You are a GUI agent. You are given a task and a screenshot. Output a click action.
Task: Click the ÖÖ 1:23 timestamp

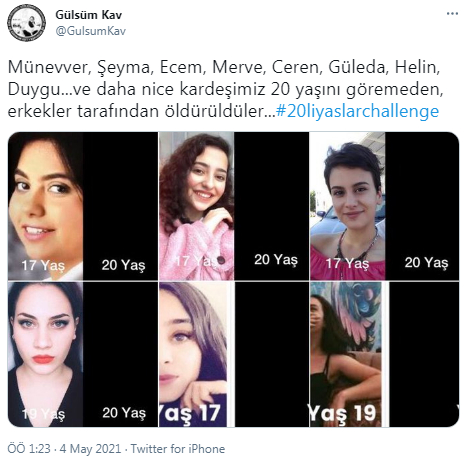tap(29, 448)
